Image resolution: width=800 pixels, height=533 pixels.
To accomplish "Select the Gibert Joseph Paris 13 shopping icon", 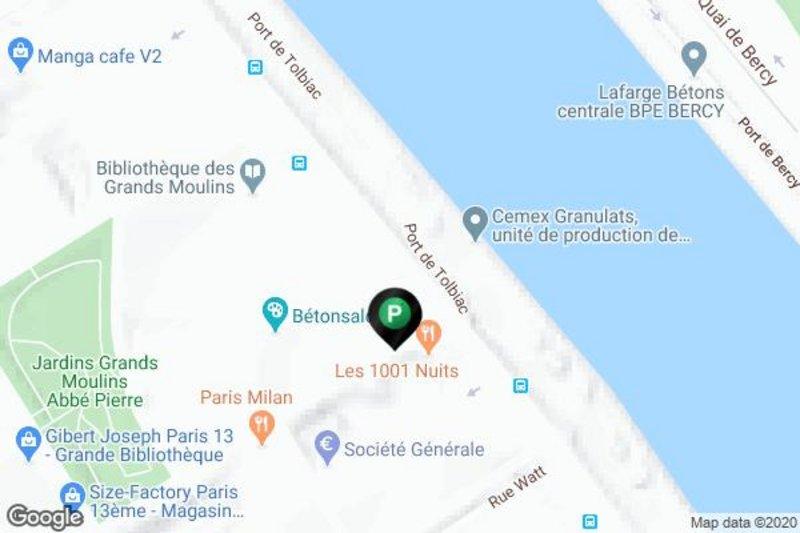I will pos(29,444).
